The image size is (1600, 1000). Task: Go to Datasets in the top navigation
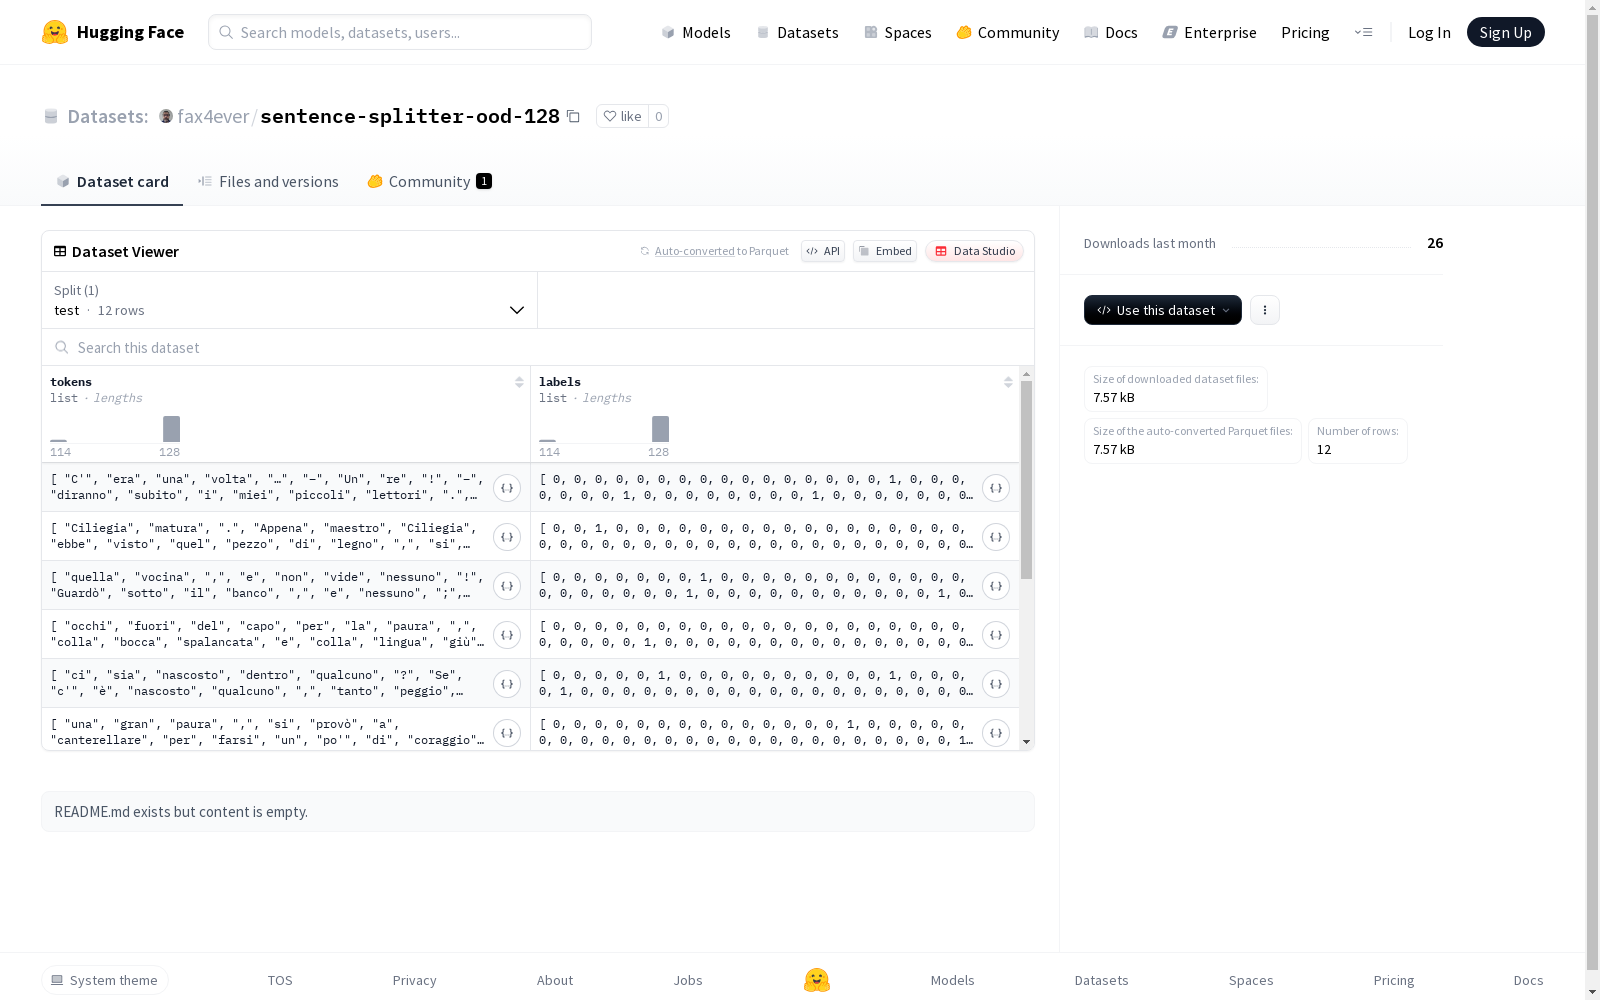pos(797,32)
